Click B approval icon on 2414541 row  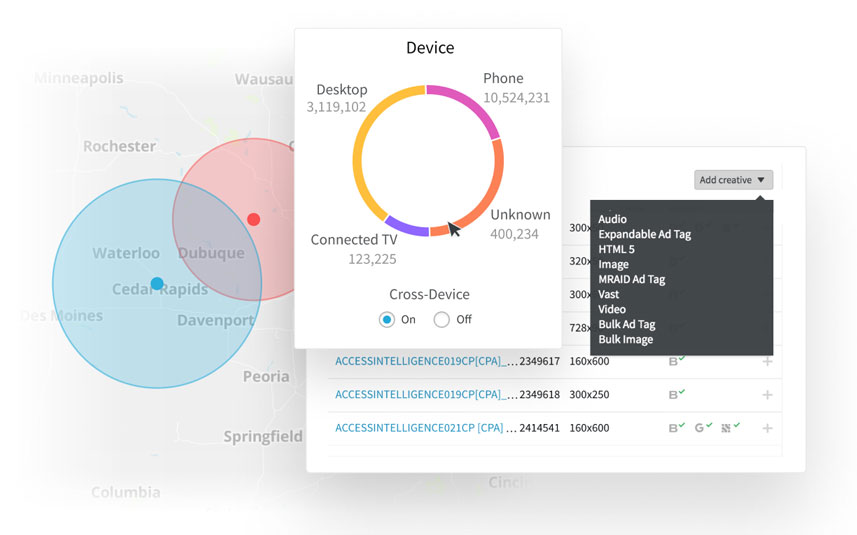tap(677, 427)
